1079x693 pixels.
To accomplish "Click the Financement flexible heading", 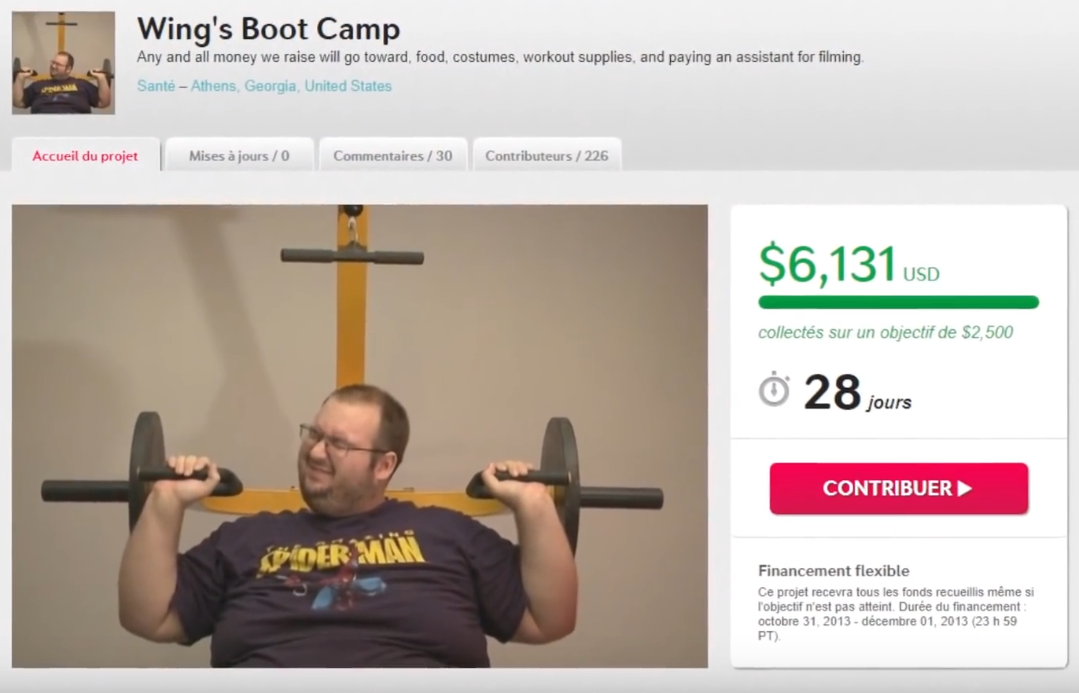I will (833, 571).
